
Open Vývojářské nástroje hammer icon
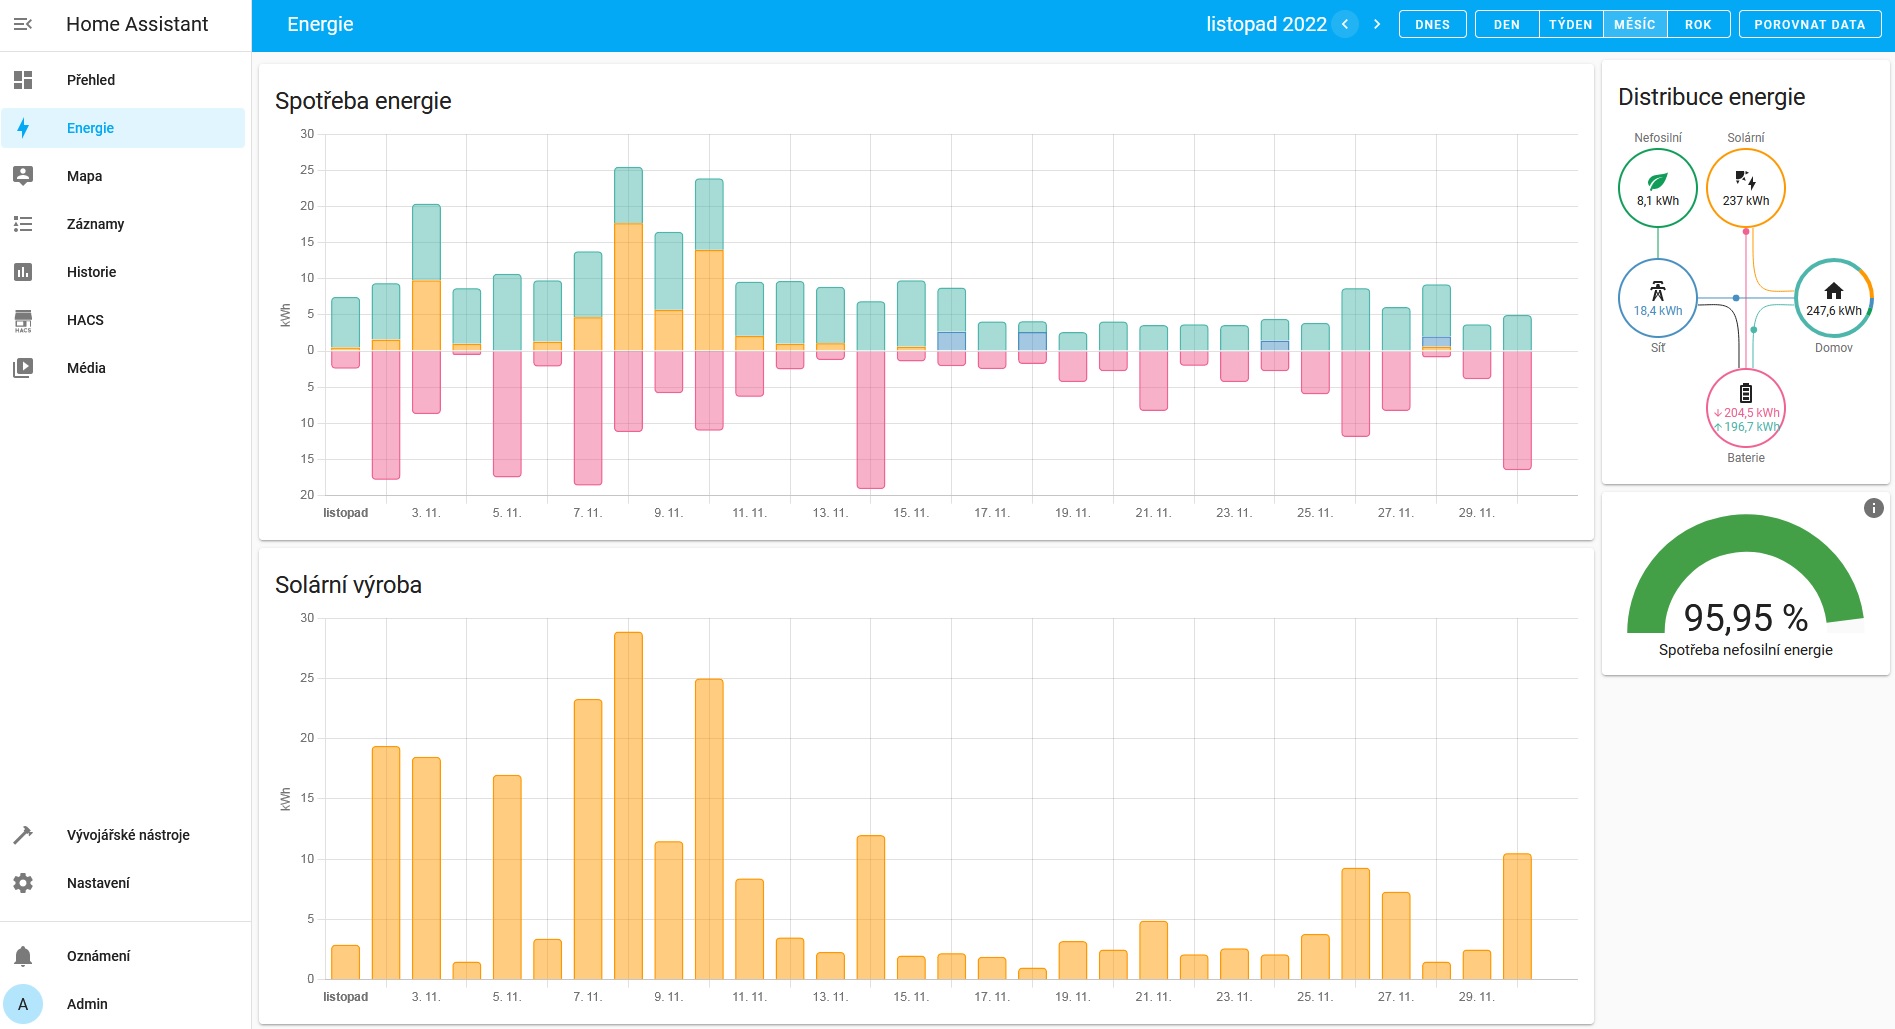23,835
